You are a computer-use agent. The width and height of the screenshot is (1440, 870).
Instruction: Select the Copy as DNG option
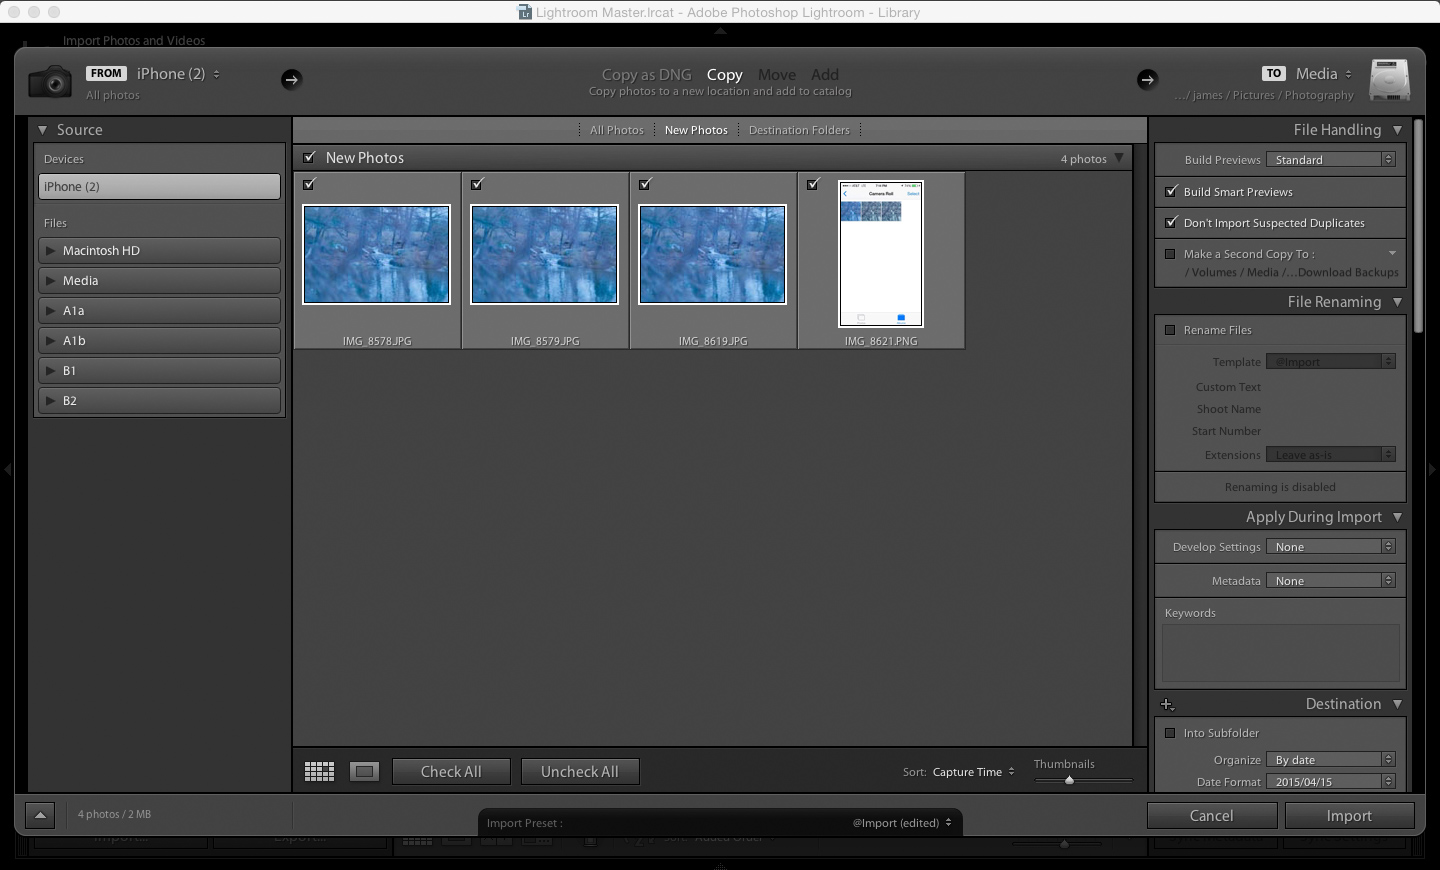(x=646, y=75)
